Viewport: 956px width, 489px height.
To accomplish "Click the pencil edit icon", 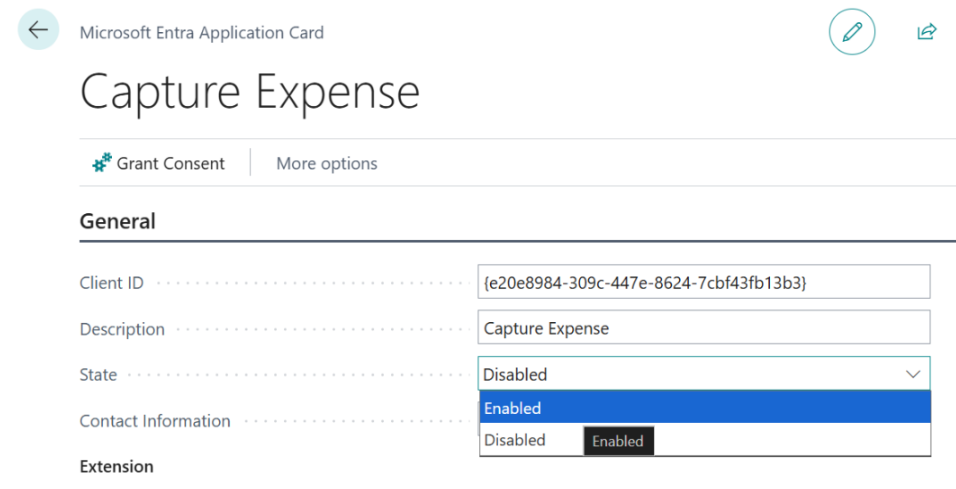I will 852,32.
